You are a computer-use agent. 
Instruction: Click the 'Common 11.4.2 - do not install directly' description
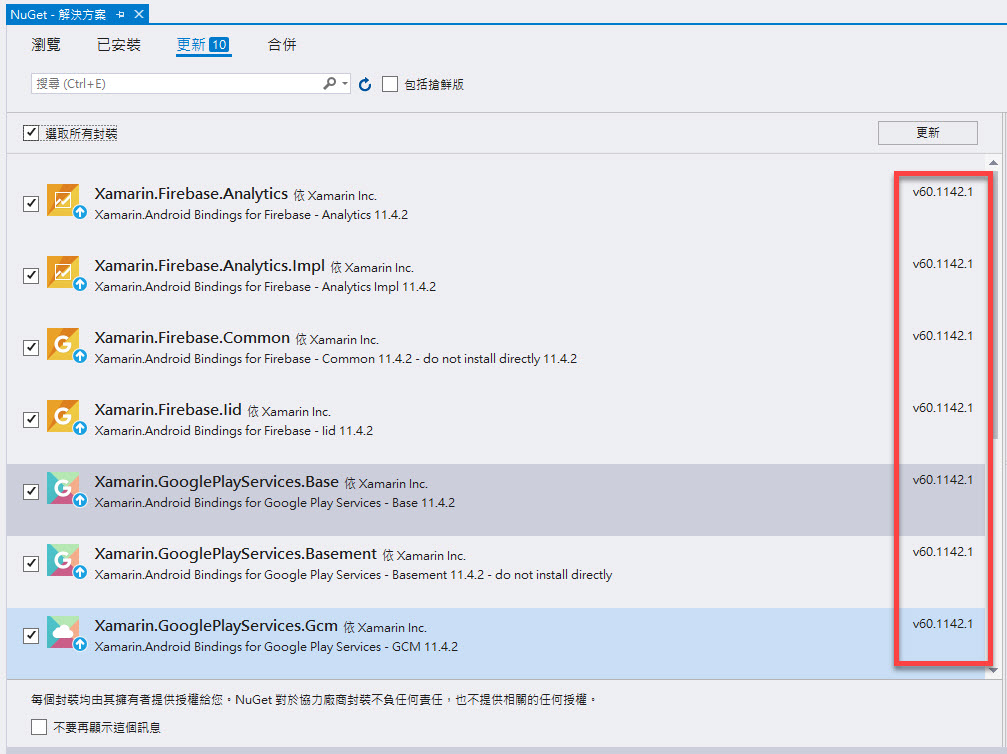[336, 358]
